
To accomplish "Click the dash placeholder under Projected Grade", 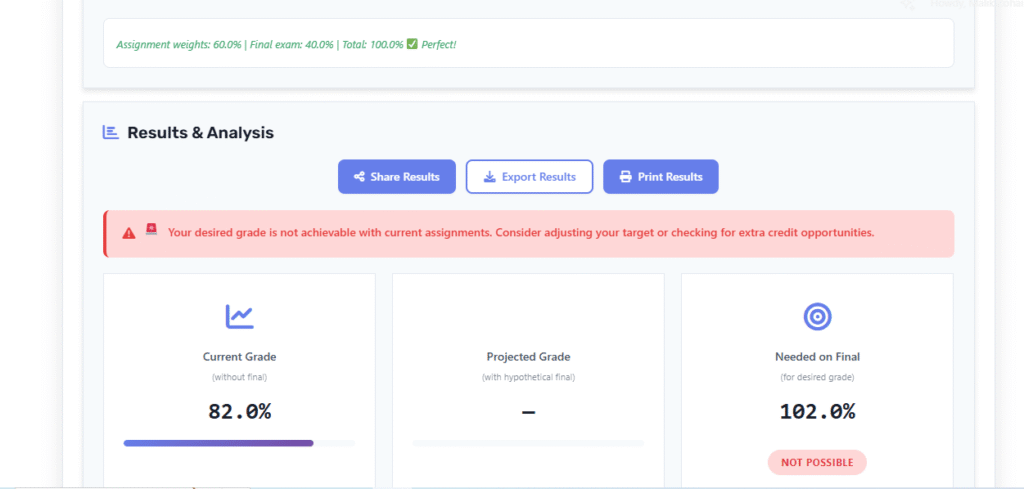I will 528,412.
